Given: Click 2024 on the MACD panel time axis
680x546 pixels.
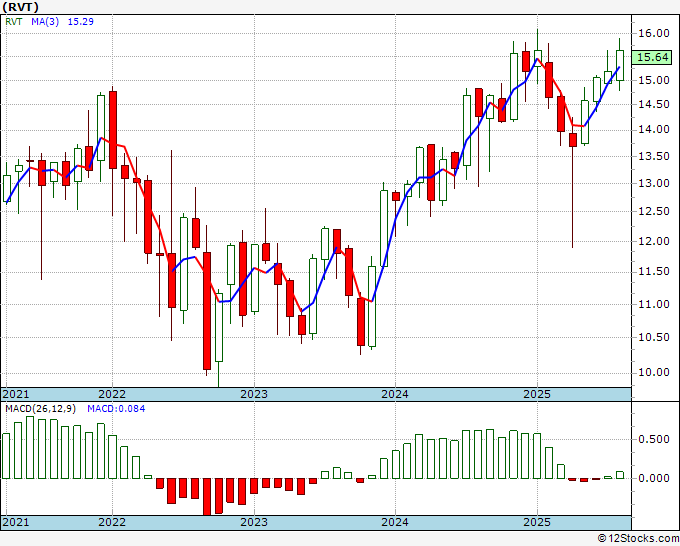Looking at the screenshot, I should coord(395,522).
